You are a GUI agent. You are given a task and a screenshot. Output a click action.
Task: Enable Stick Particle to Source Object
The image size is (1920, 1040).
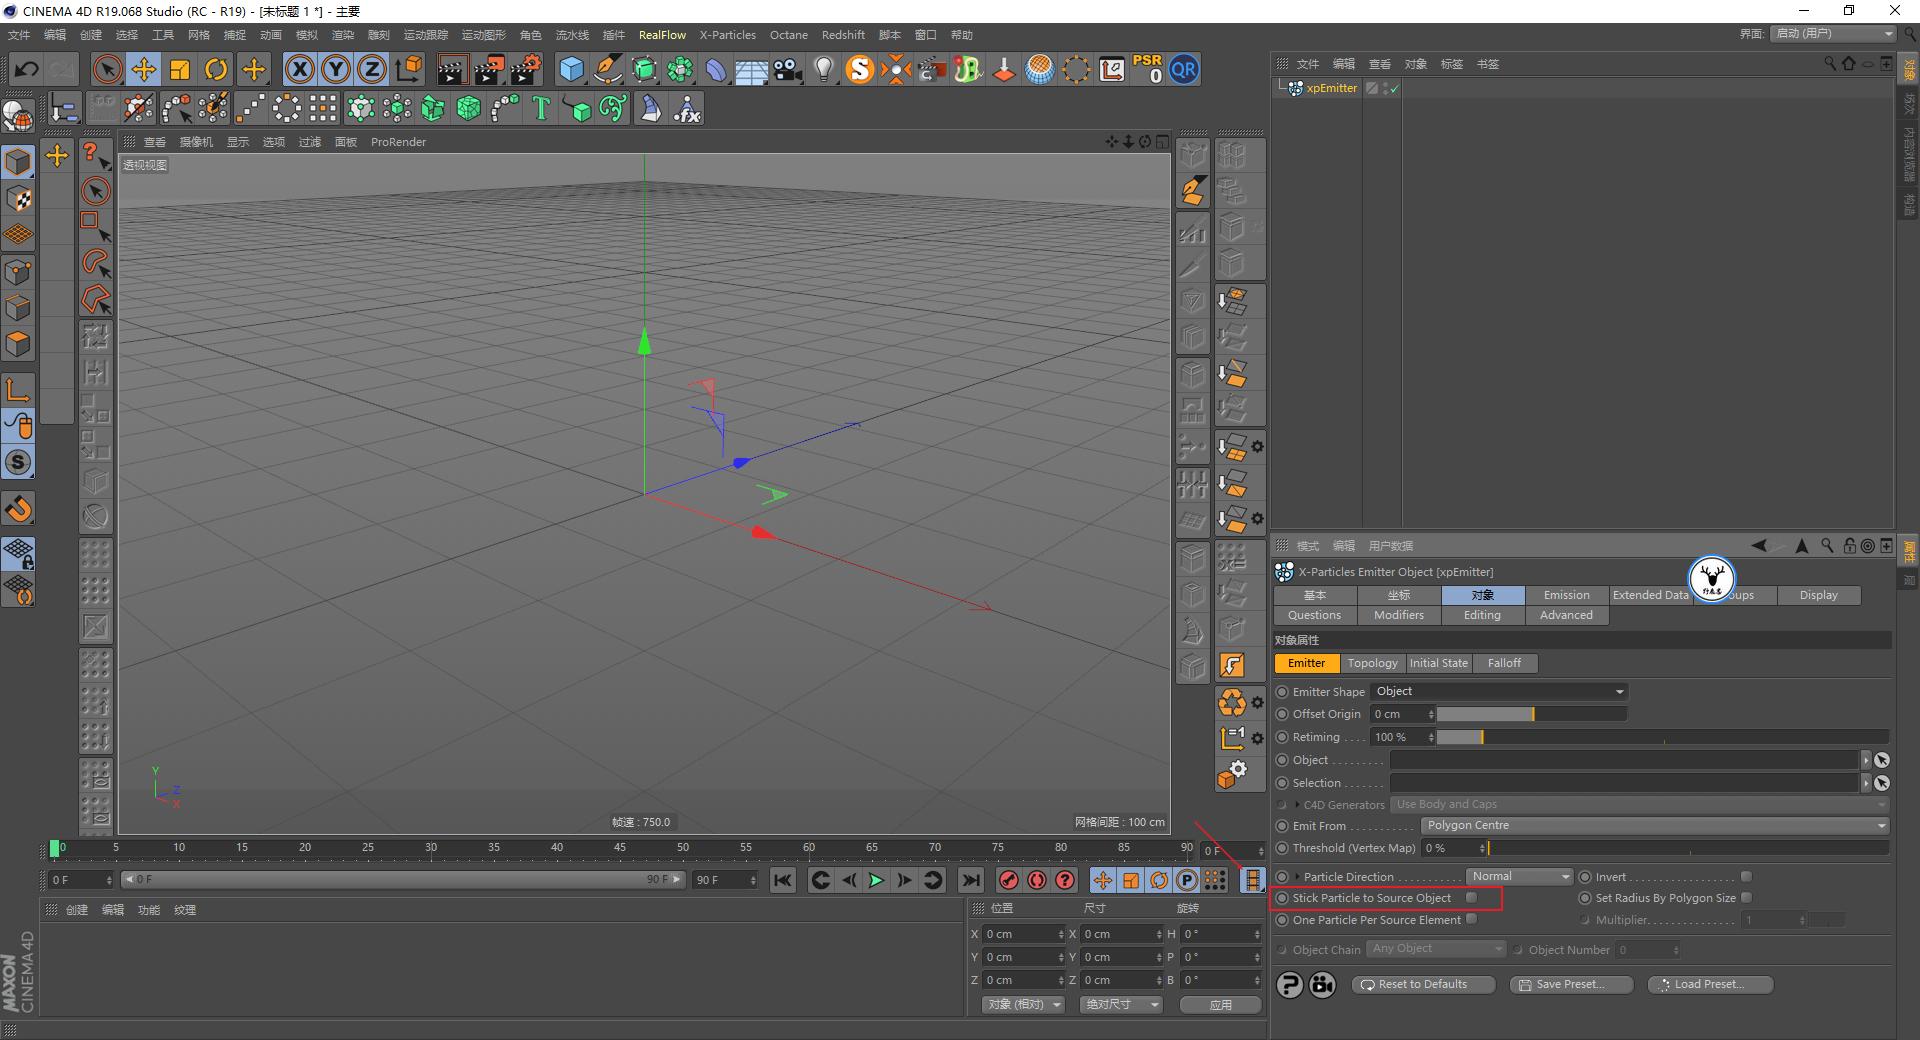pos(1471,897)
